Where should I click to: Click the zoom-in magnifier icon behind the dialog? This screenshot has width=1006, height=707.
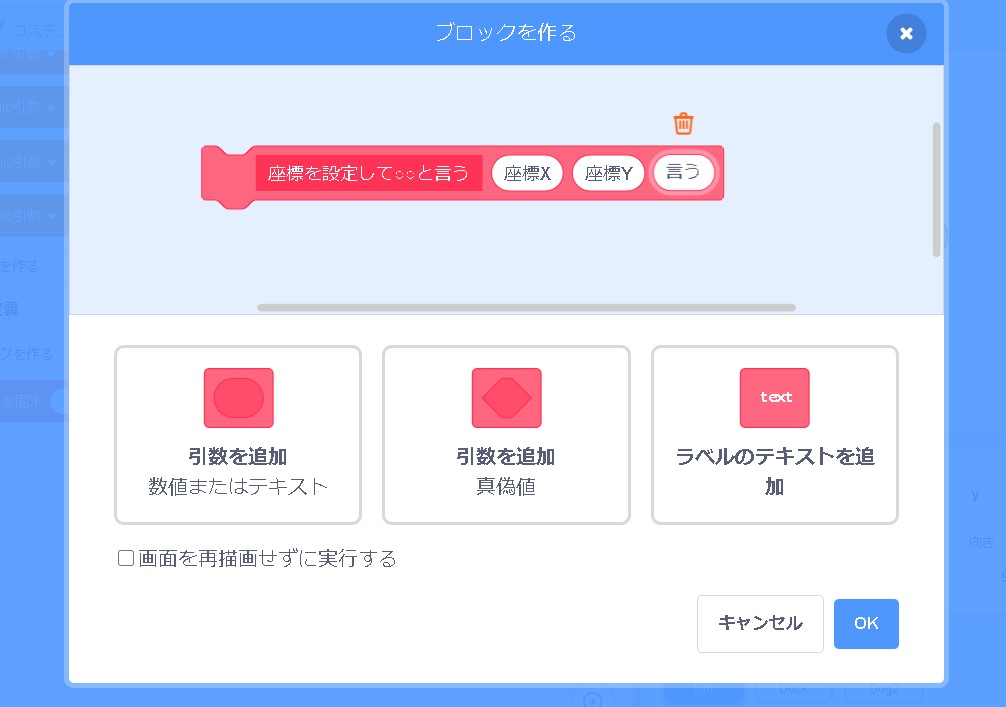tap(592, 699)
